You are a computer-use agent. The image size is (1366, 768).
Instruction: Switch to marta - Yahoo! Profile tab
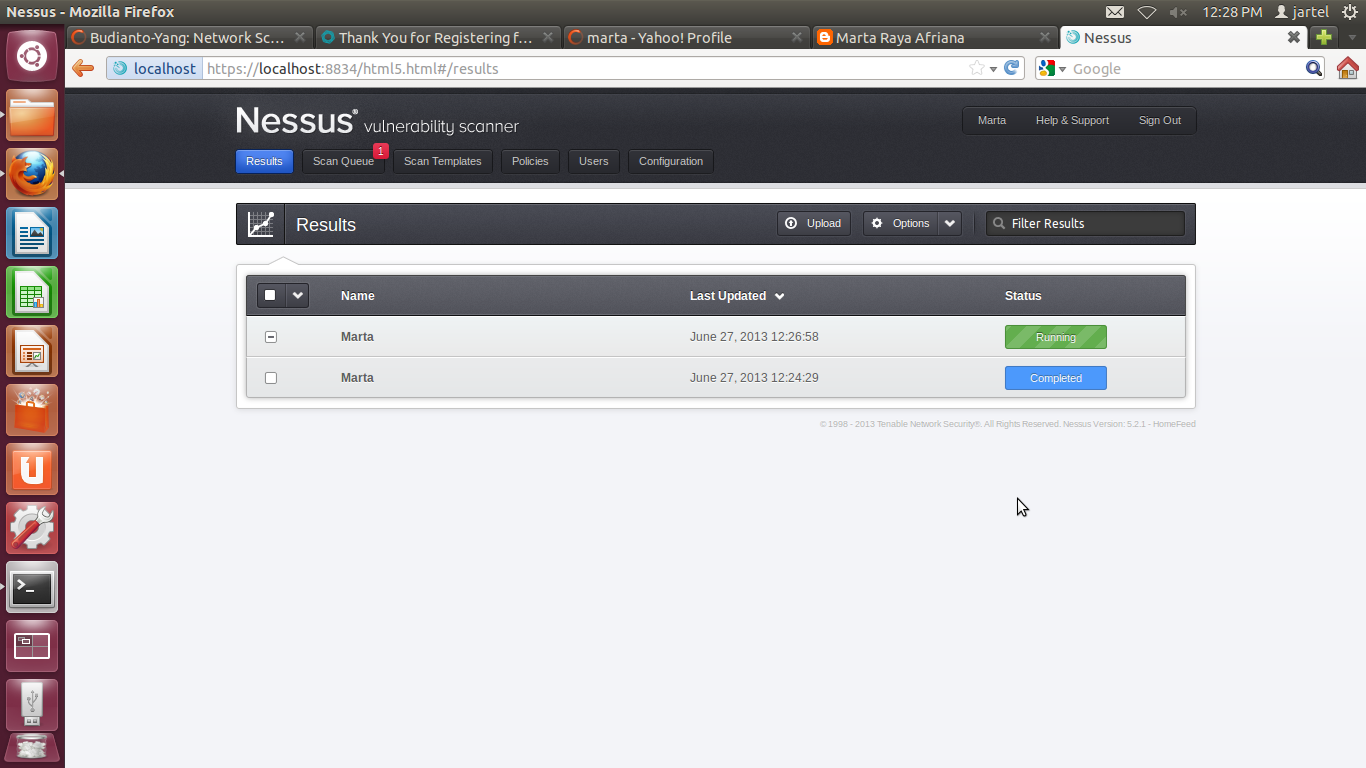(685, 37)
